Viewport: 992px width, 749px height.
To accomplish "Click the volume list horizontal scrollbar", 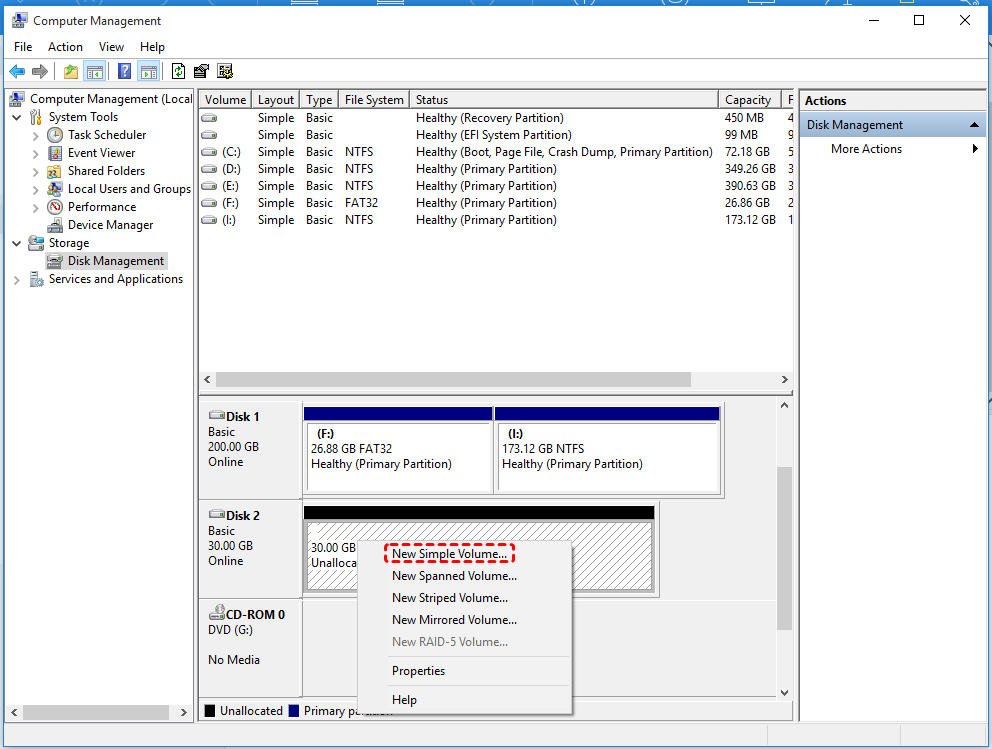I will click(x=453, y=380).
